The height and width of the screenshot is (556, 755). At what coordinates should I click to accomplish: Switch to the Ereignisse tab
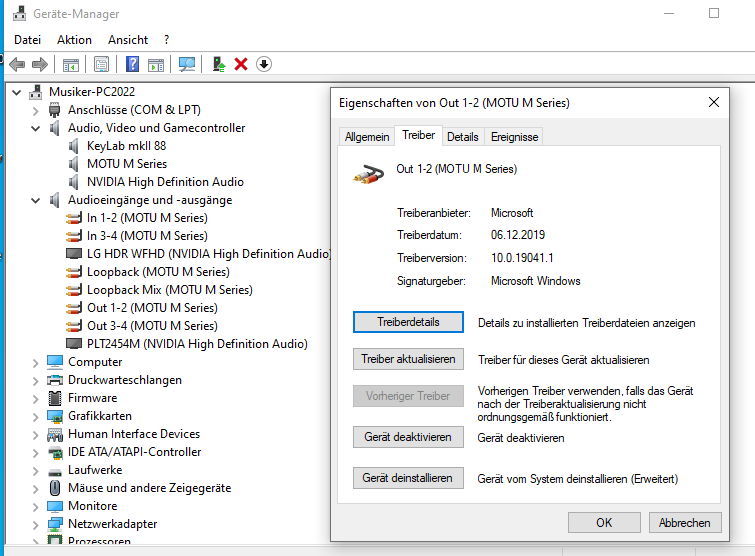tap(514, 137)
